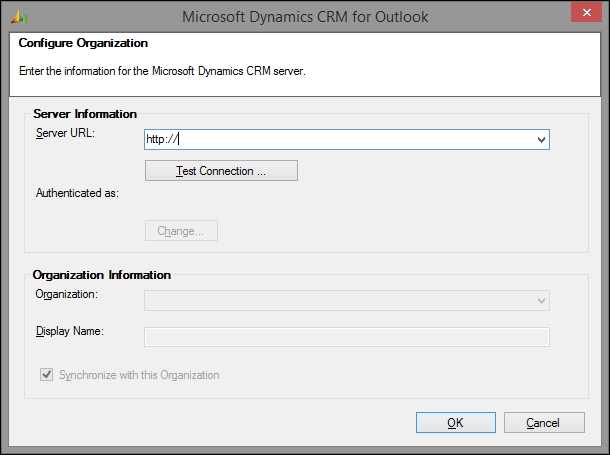Click the 'Enter the information for the Microsoft Dynamics CRM server' text
Viewport: 610px width, 455px height.
pyautogui.click(x=162, y=71)
